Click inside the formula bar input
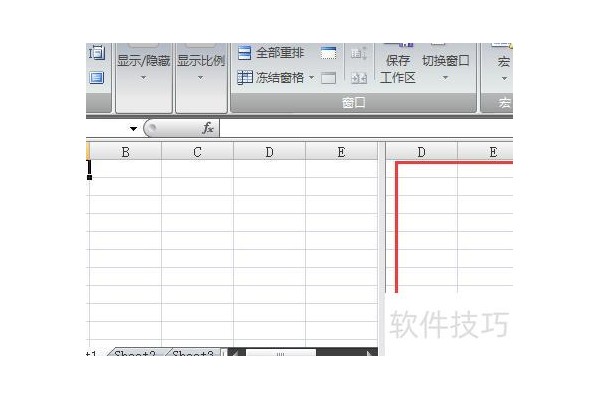Viewport: 600px width, 400px height. point(366,128)
